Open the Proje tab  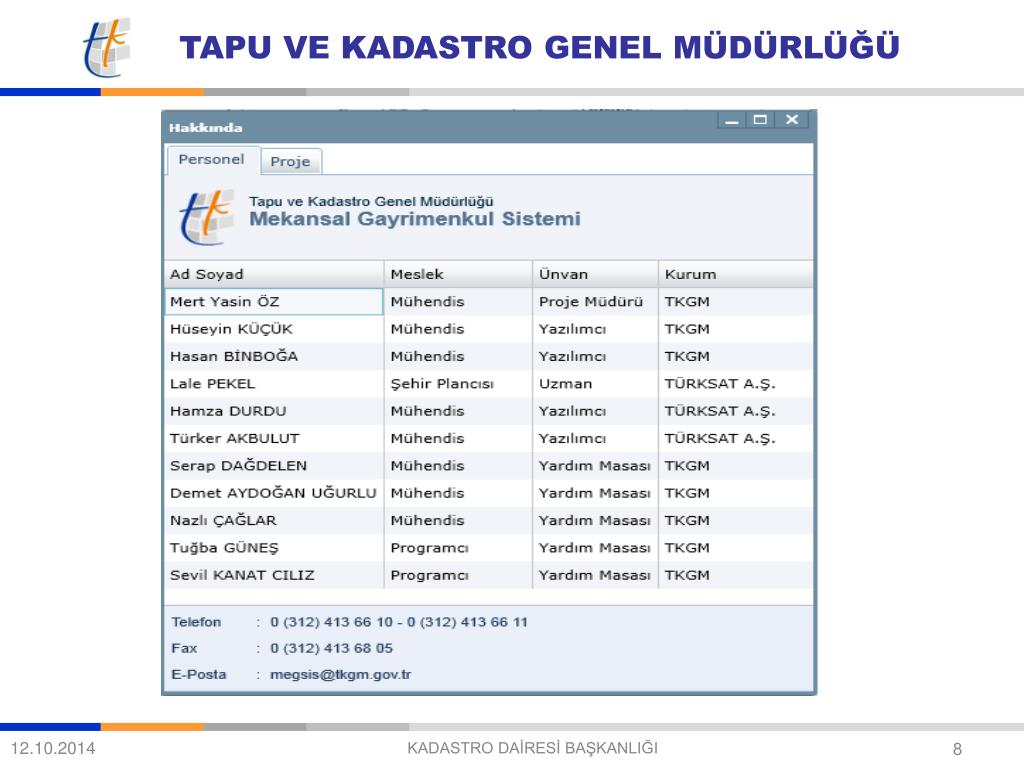291,161
